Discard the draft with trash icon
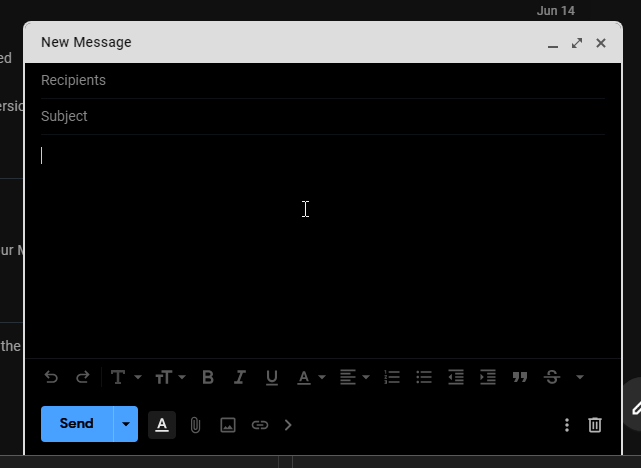The height and width of the screenshot is (468, 641). pyautogui.click(x=595, y=425)
